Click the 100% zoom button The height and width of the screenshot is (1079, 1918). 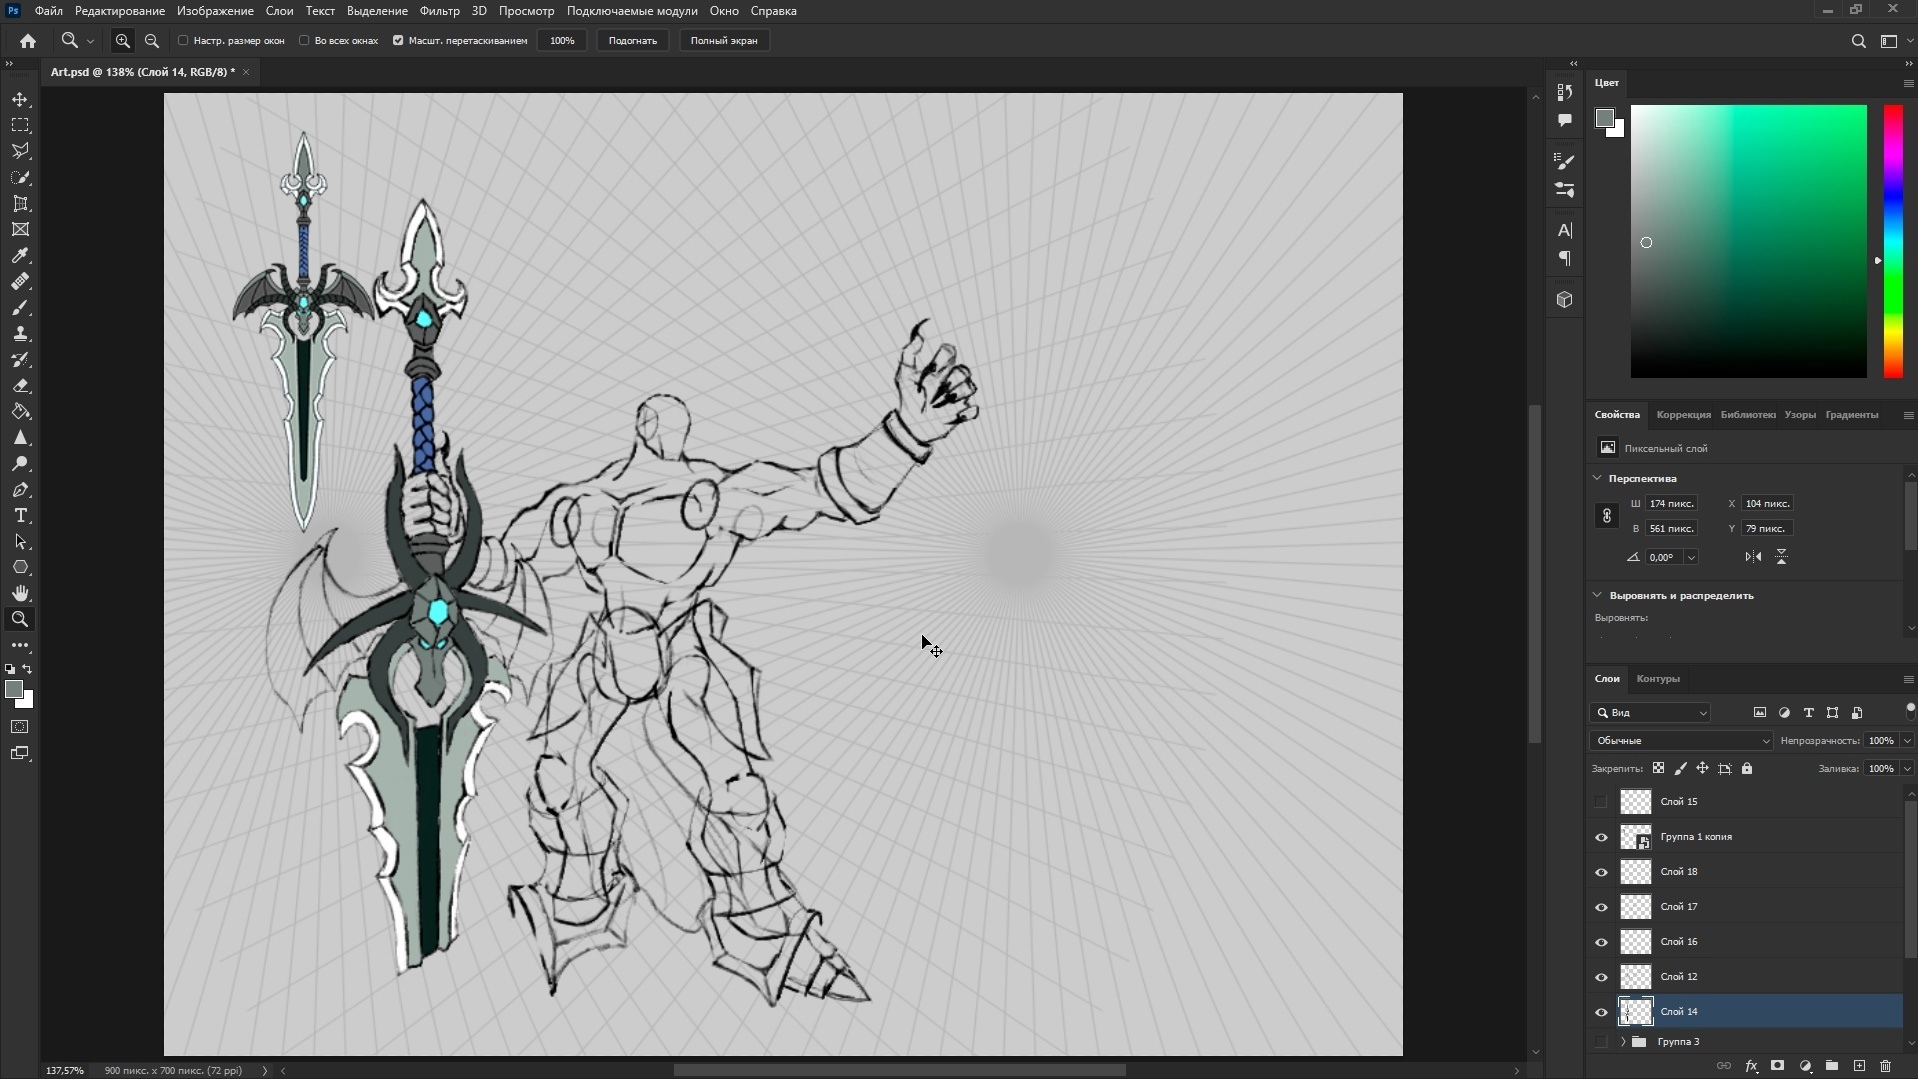coord(562,41)
